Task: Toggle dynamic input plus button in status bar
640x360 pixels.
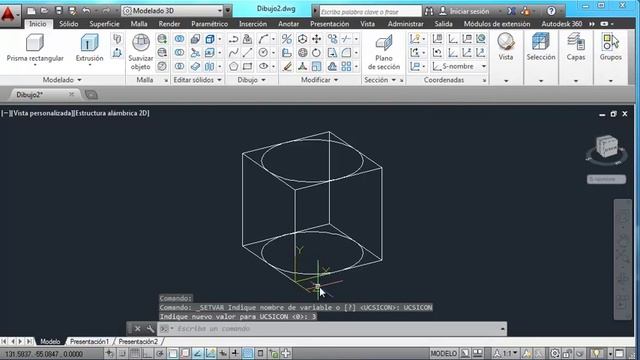Action: [235, 353]
